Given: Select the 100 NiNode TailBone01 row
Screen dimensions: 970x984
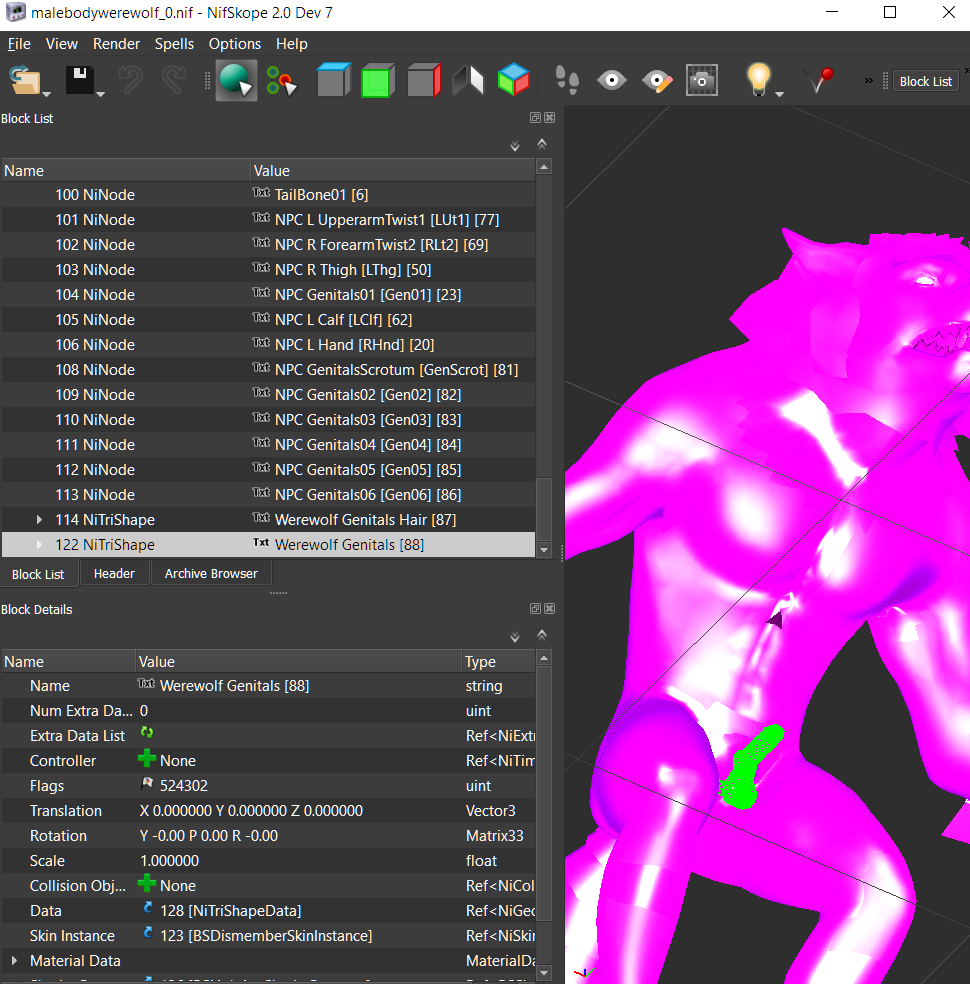Looking at the screenshot, I should [x=269, y=195].
